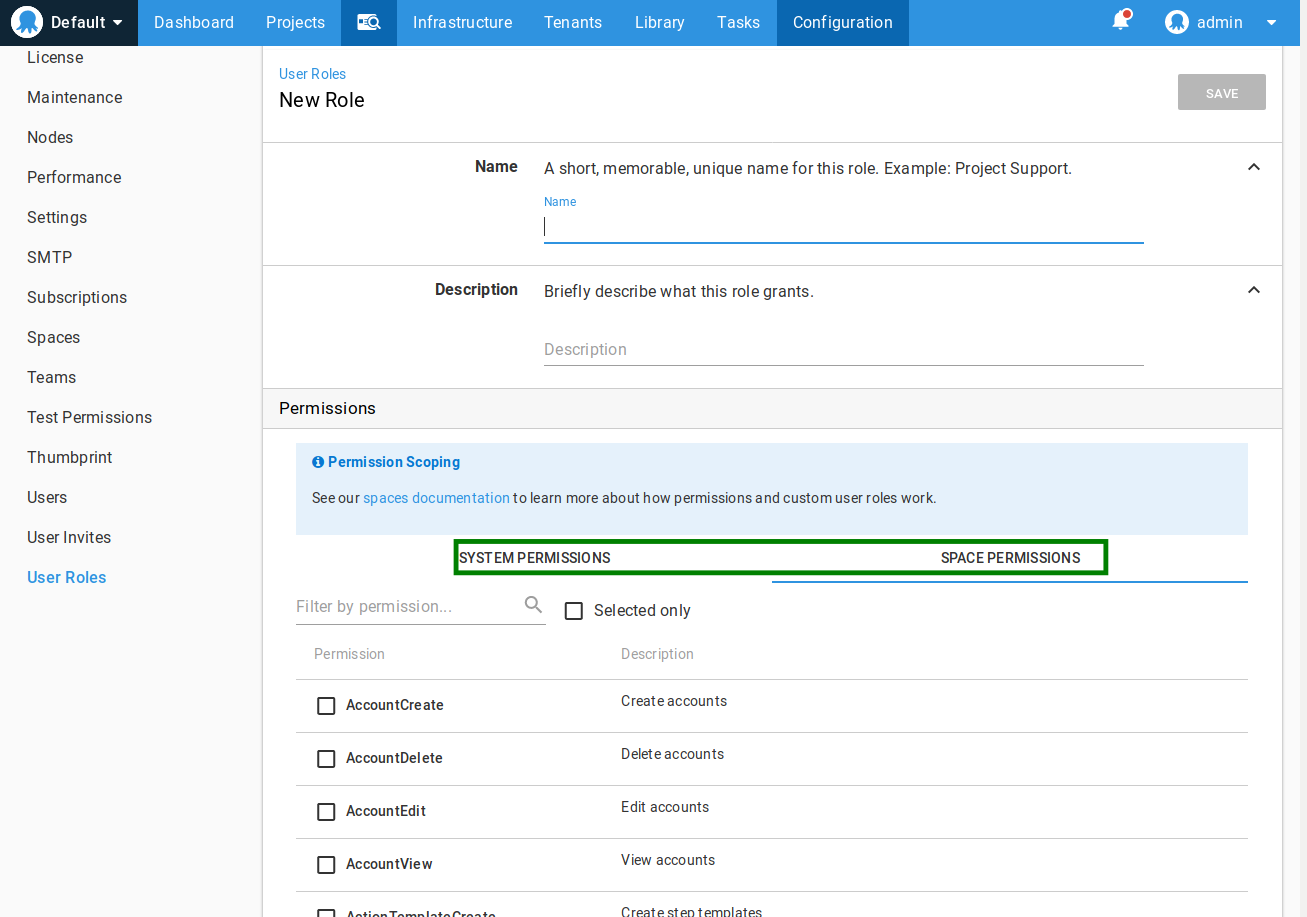The image size is (1307, 917).
Task: Click the admin user avatar icon
Action: pos(1177,22)
